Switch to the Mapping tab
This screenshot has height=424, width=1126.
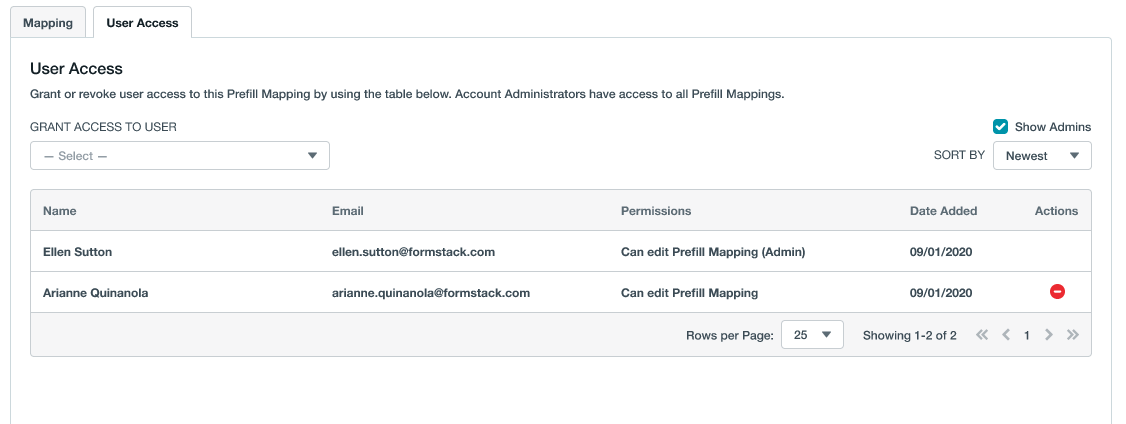(47, 22)
